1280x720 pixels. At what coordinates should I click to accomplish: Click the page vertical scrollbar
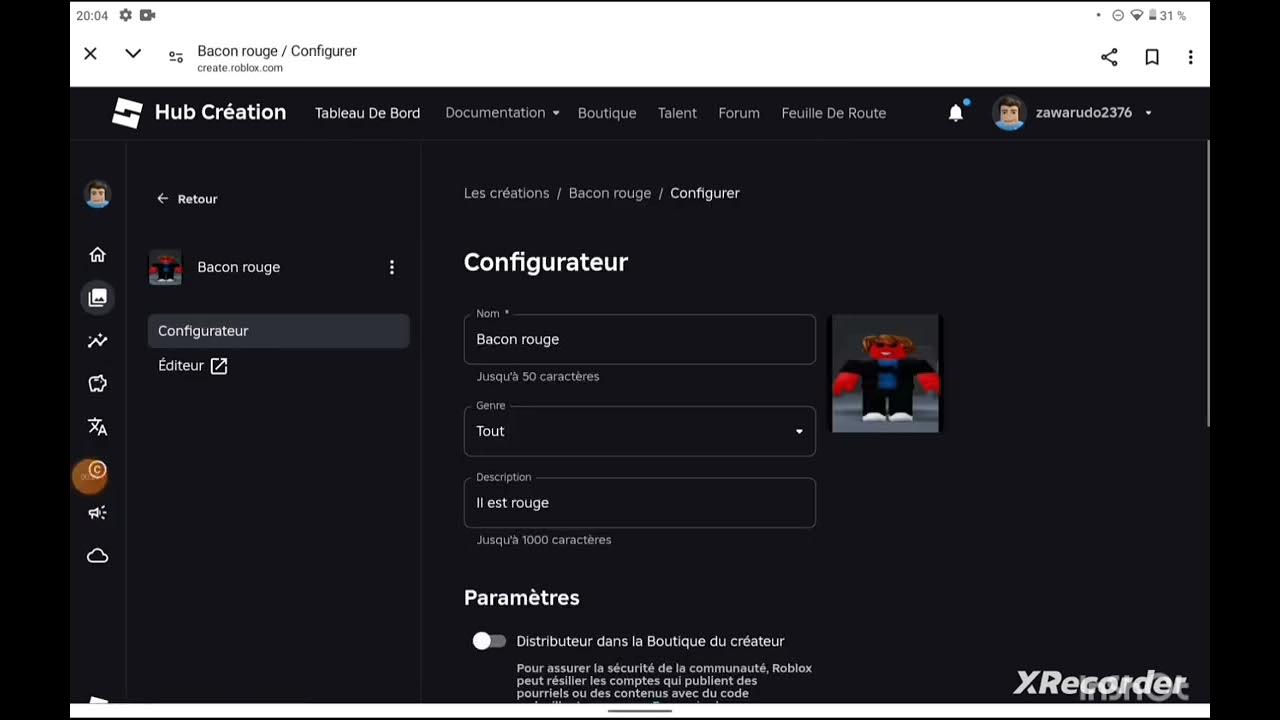pyautogui.click(x=1208, y=283)
